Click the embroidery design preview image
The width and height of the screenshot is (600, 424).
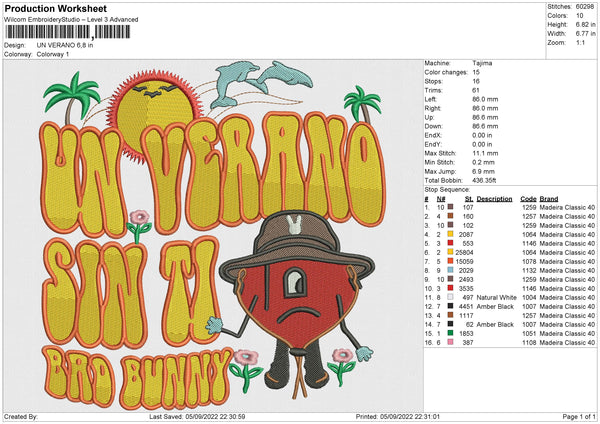click(x=213, y=235)
